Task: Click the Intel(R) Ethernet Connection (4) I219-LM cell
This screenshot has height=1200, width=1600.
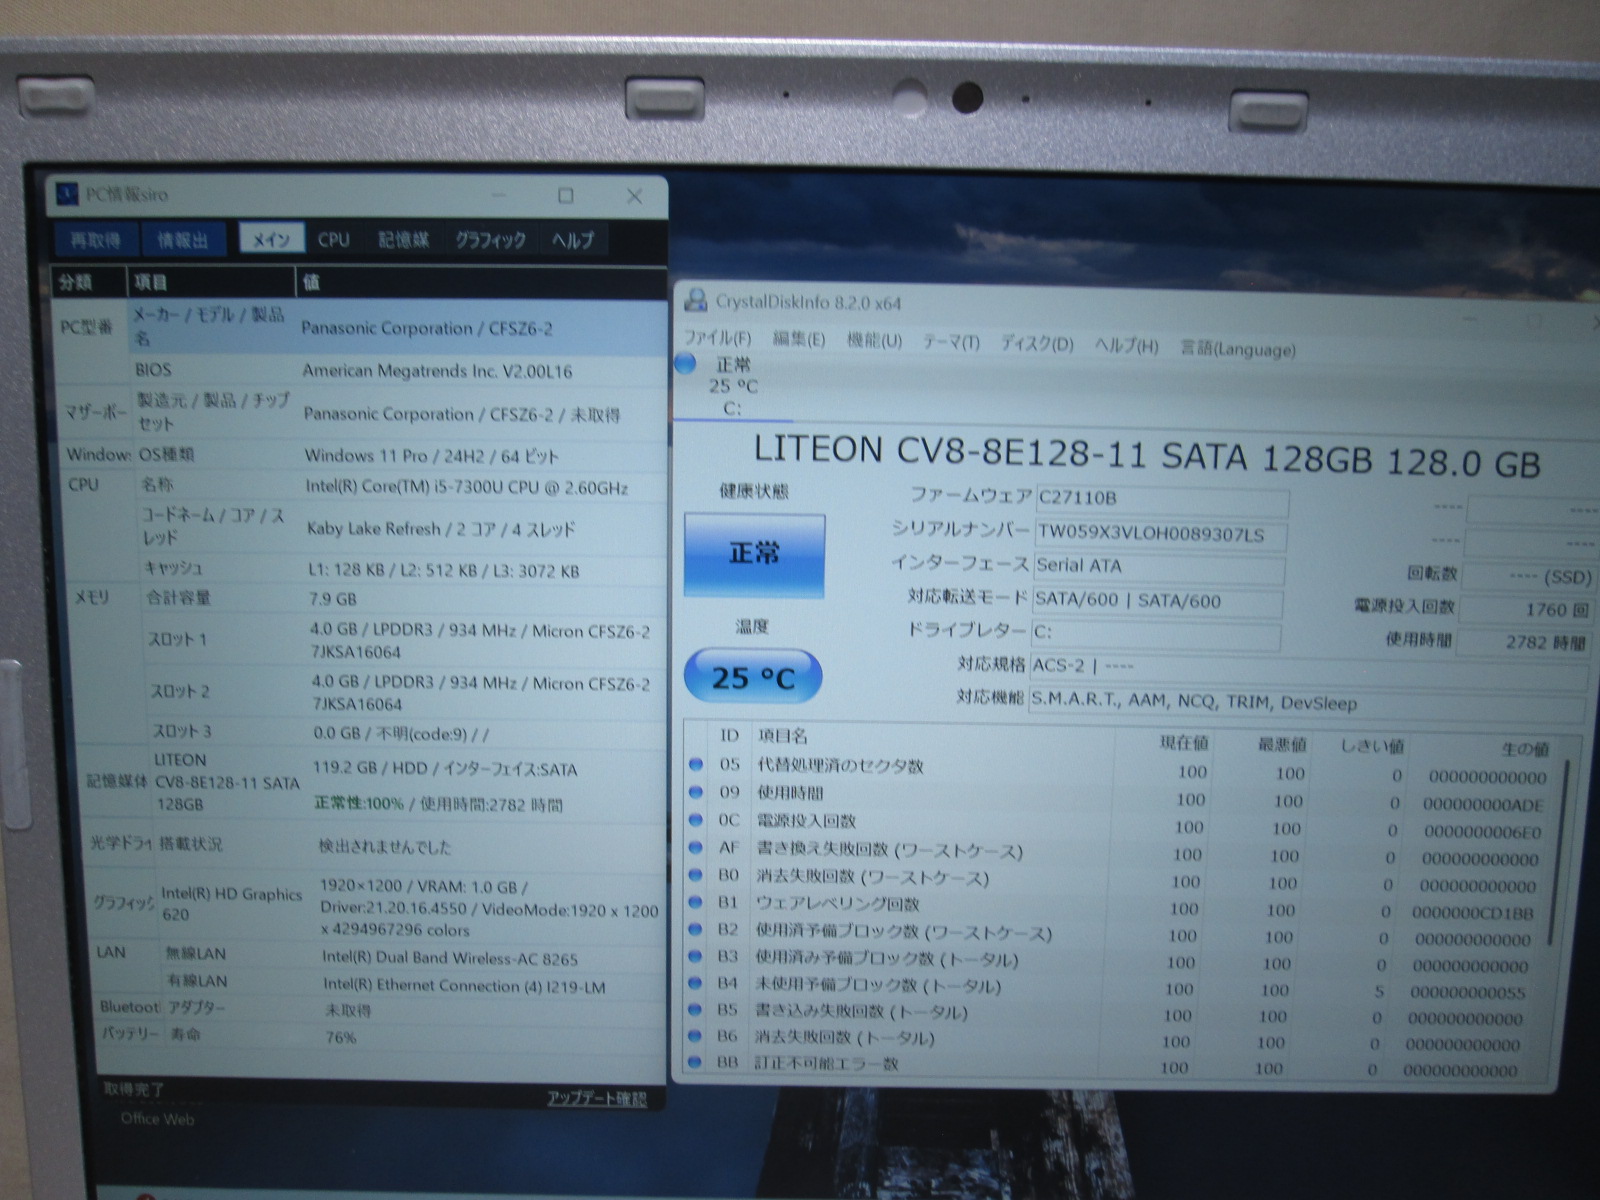Action: [x=464, y=986]
